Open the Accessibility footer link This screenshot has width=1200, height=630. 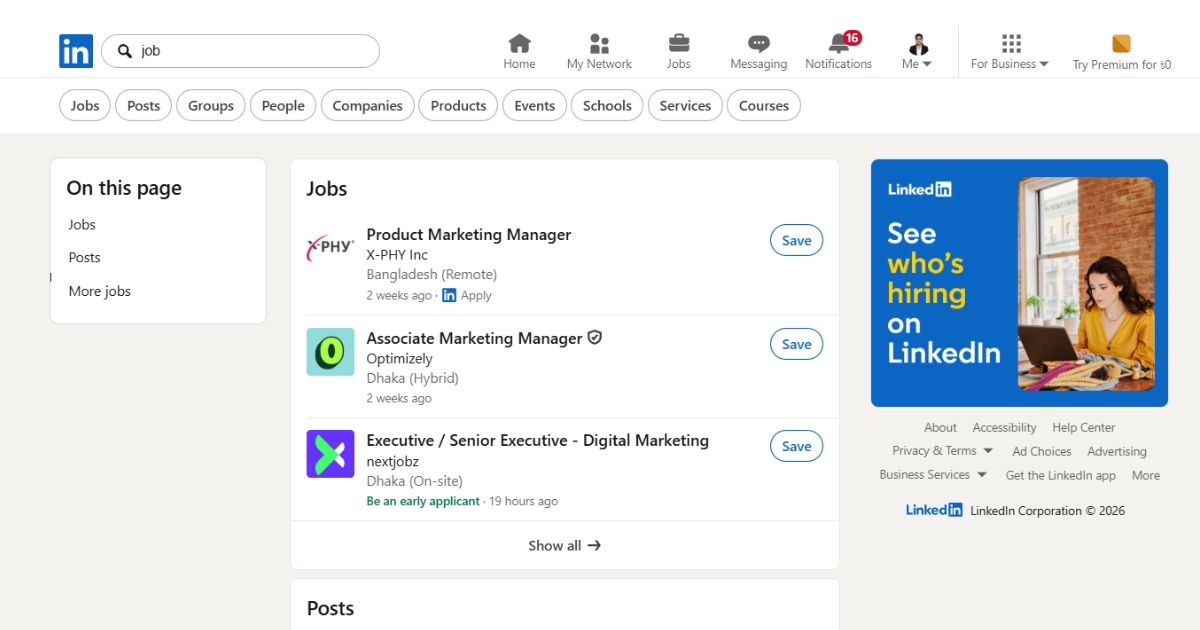point(1004,428)
